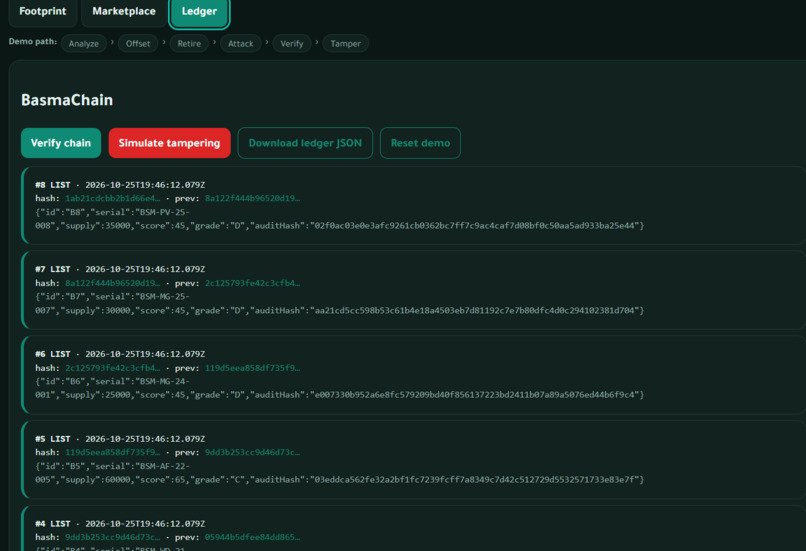806x551 pixels.
Task: Select the Ledger tab
Action: (199, 11)
